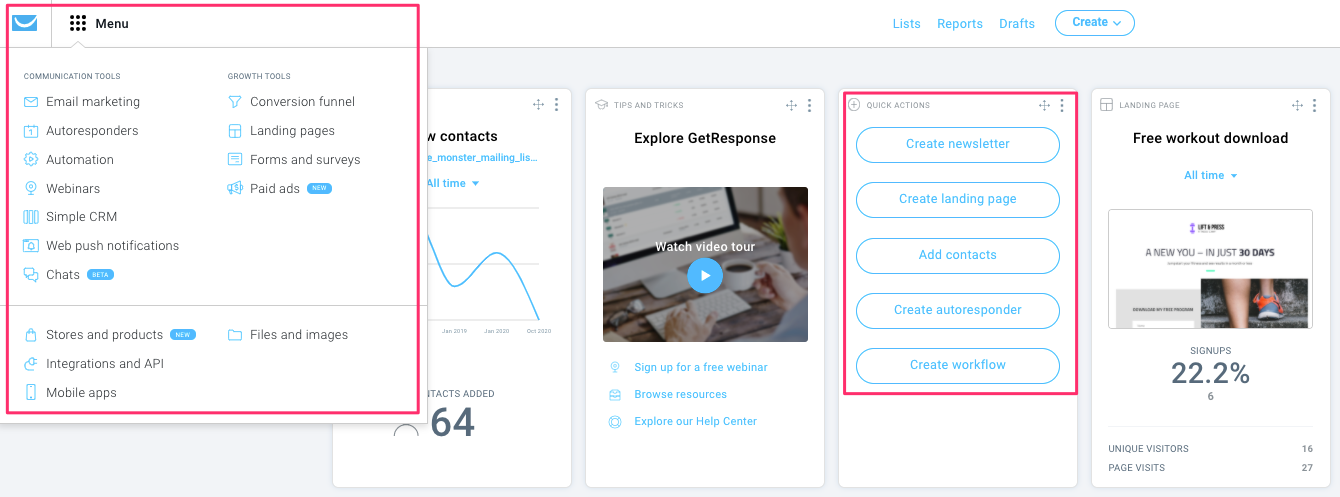Click the Quick Actions widget move icon
1340x497 pixels.
1044,105
